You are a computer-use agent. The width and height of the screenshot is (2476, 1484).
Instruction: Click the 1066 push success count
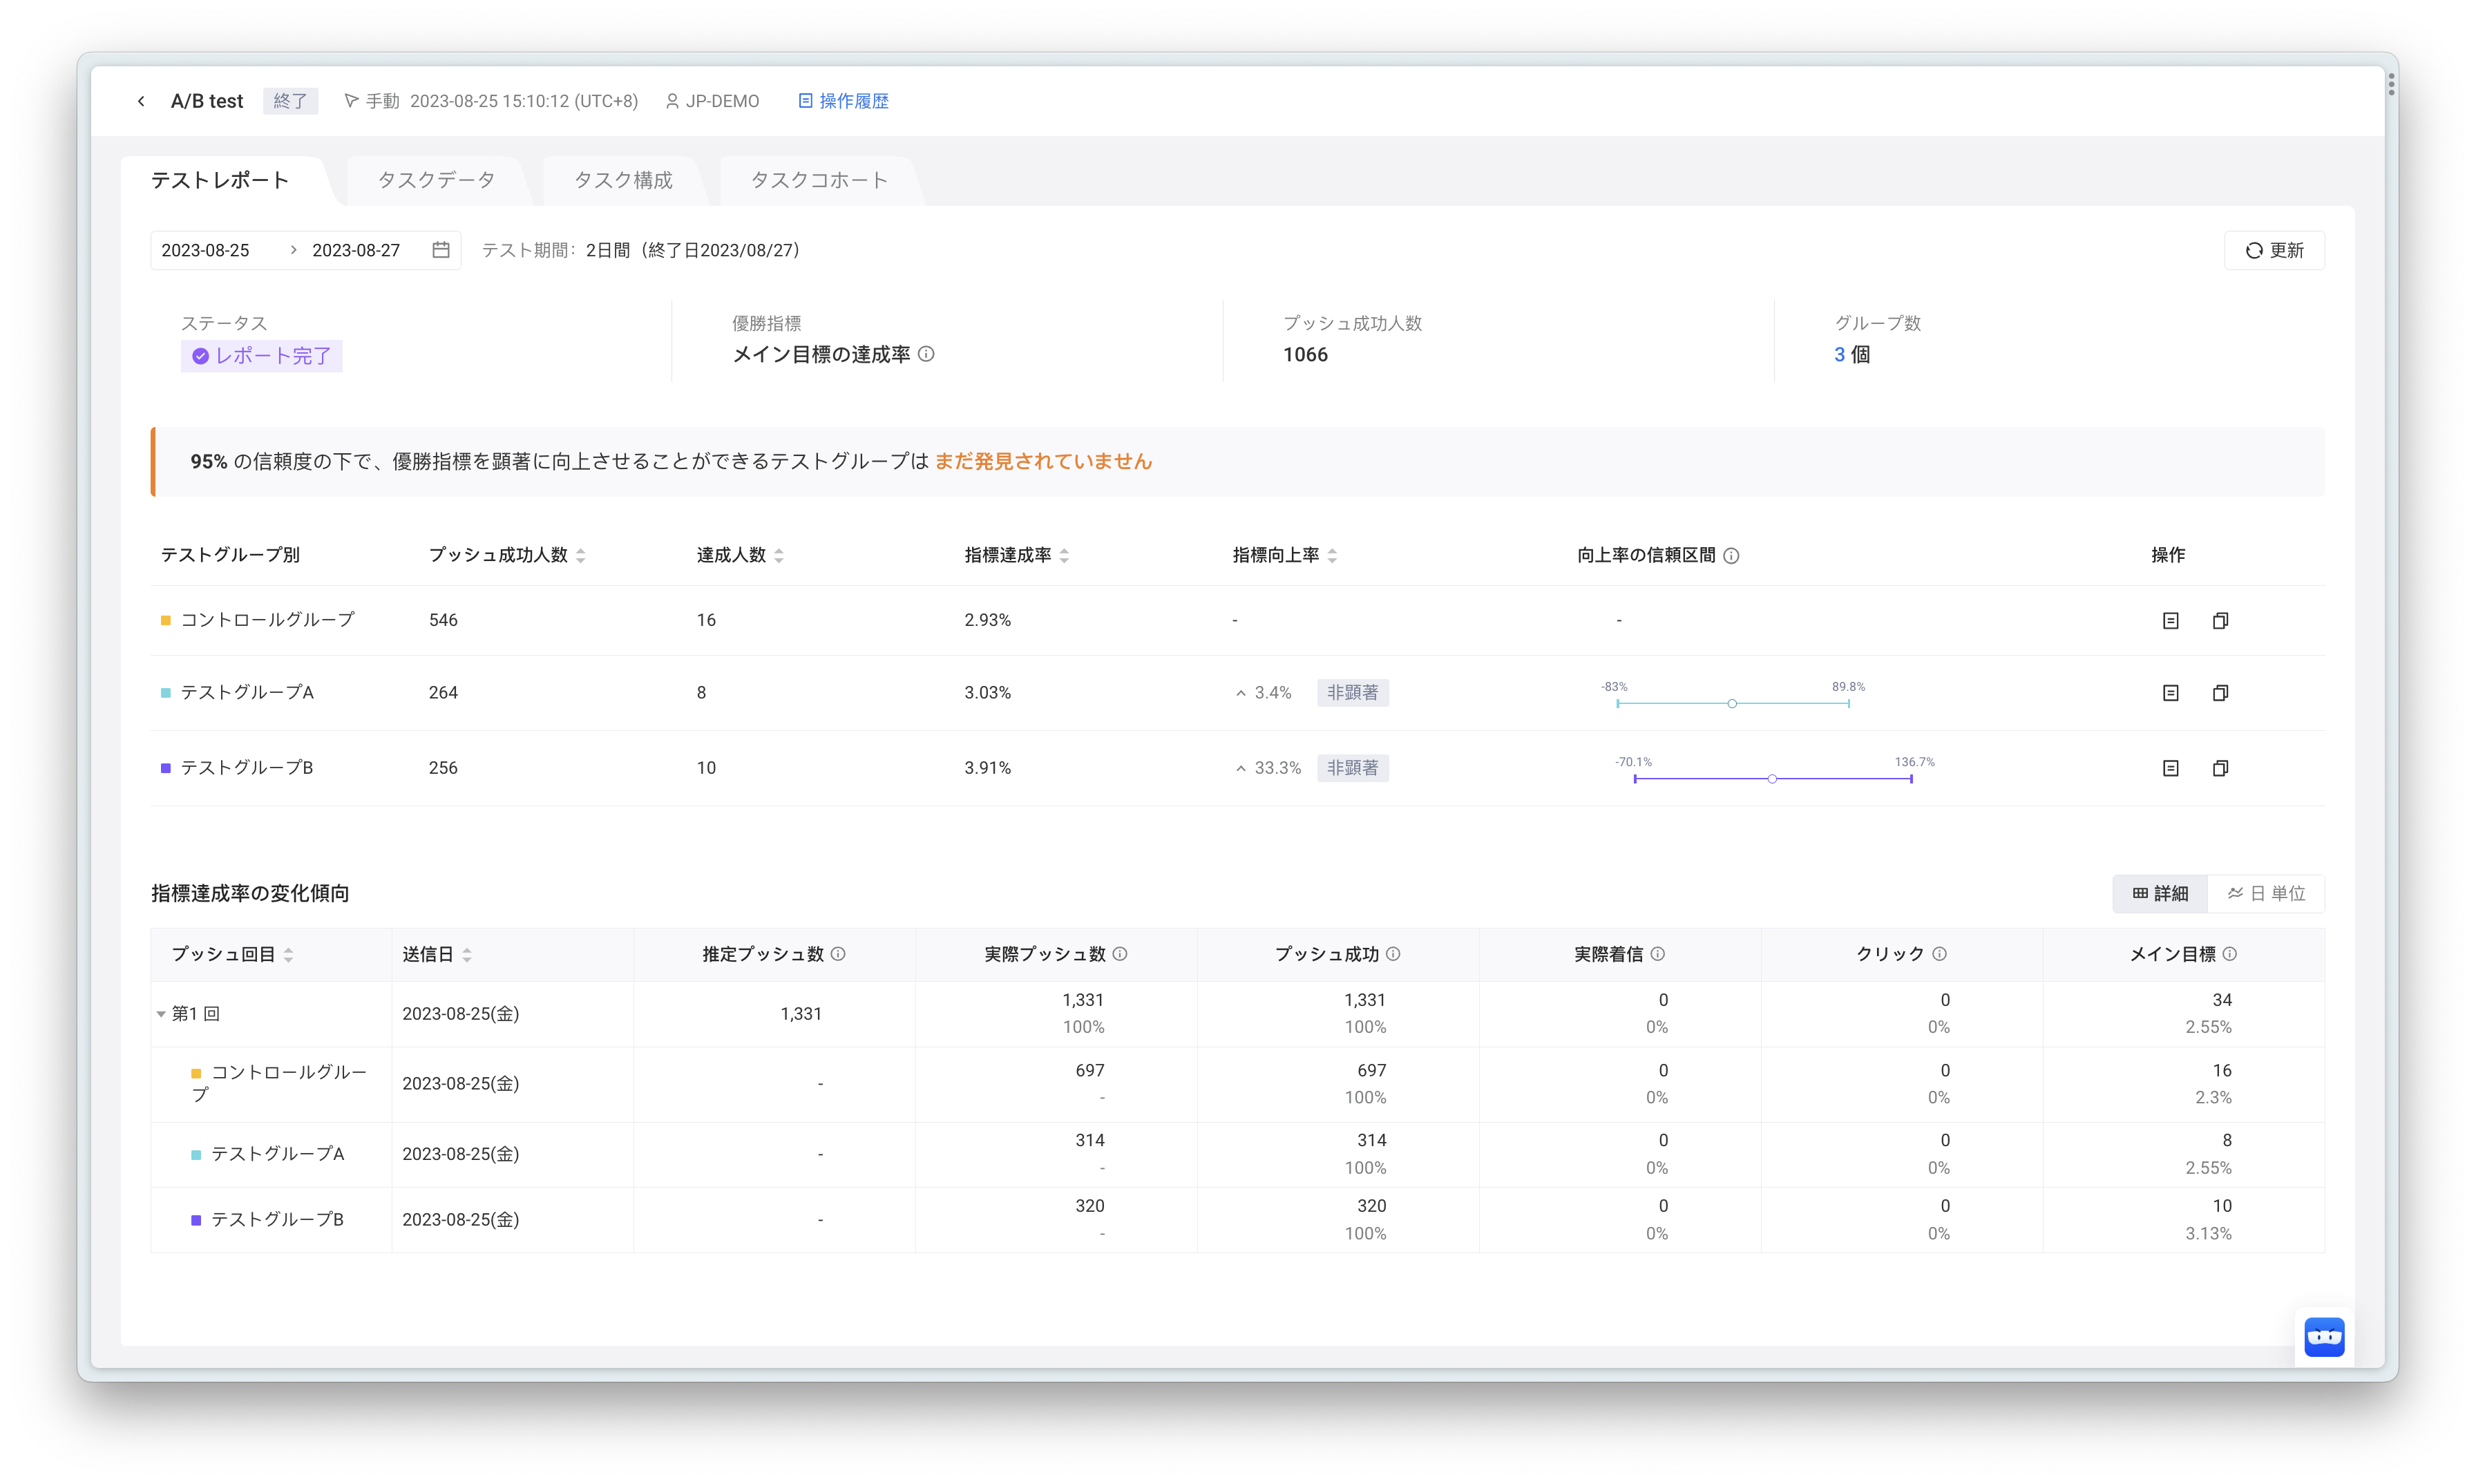1305,355
